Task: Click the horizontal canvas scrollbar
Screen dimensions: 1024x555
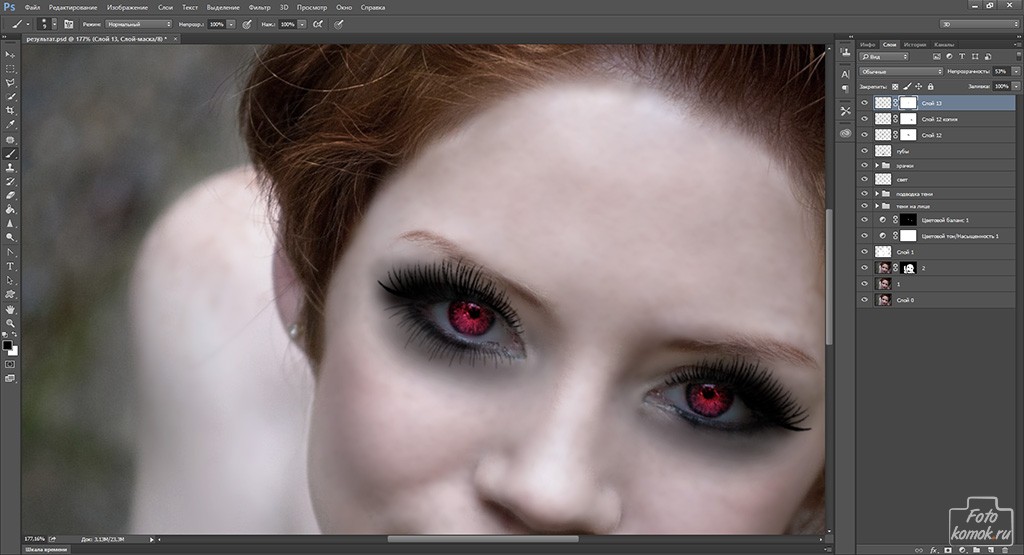Action: [x=483, y=539]
